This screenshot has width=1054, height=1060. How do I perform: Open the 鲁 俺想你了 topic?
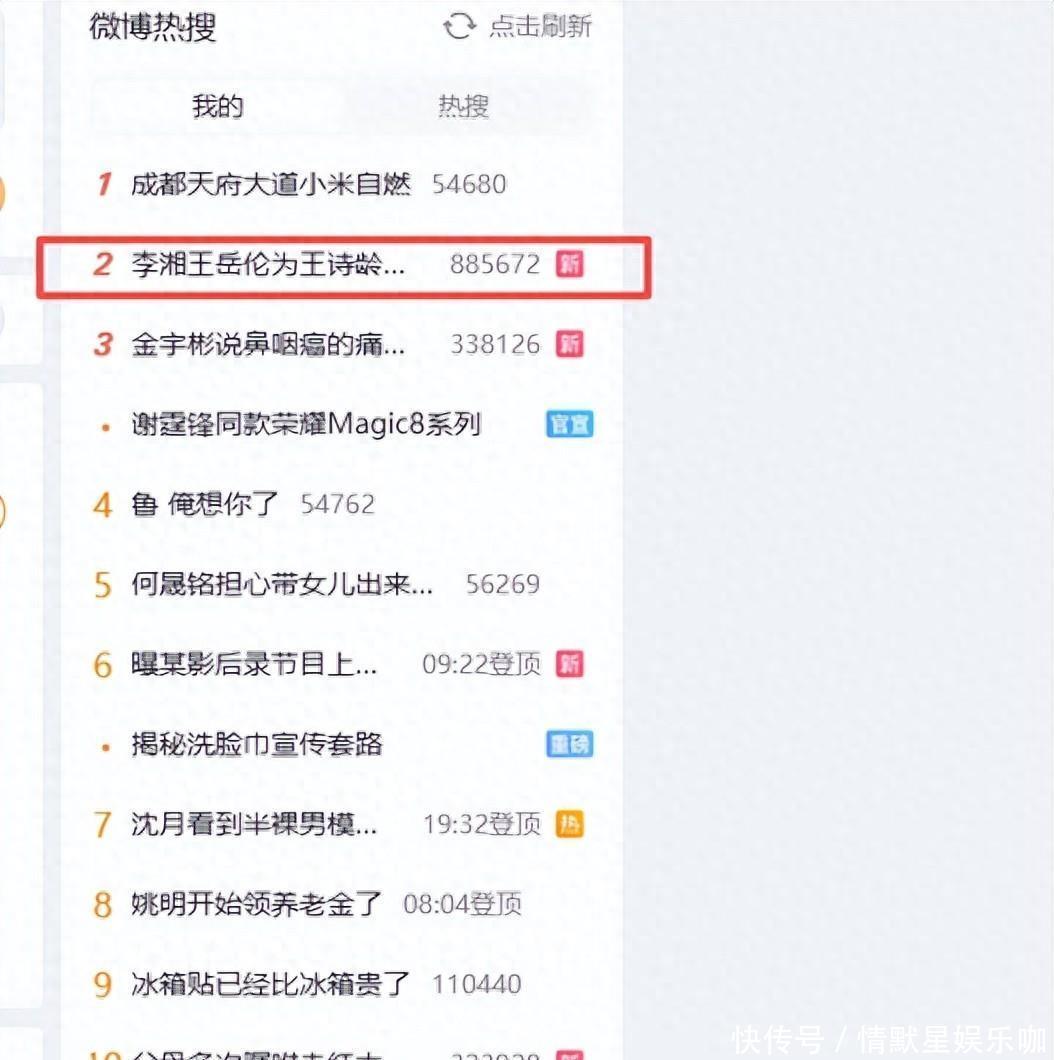tap(205, 504)
